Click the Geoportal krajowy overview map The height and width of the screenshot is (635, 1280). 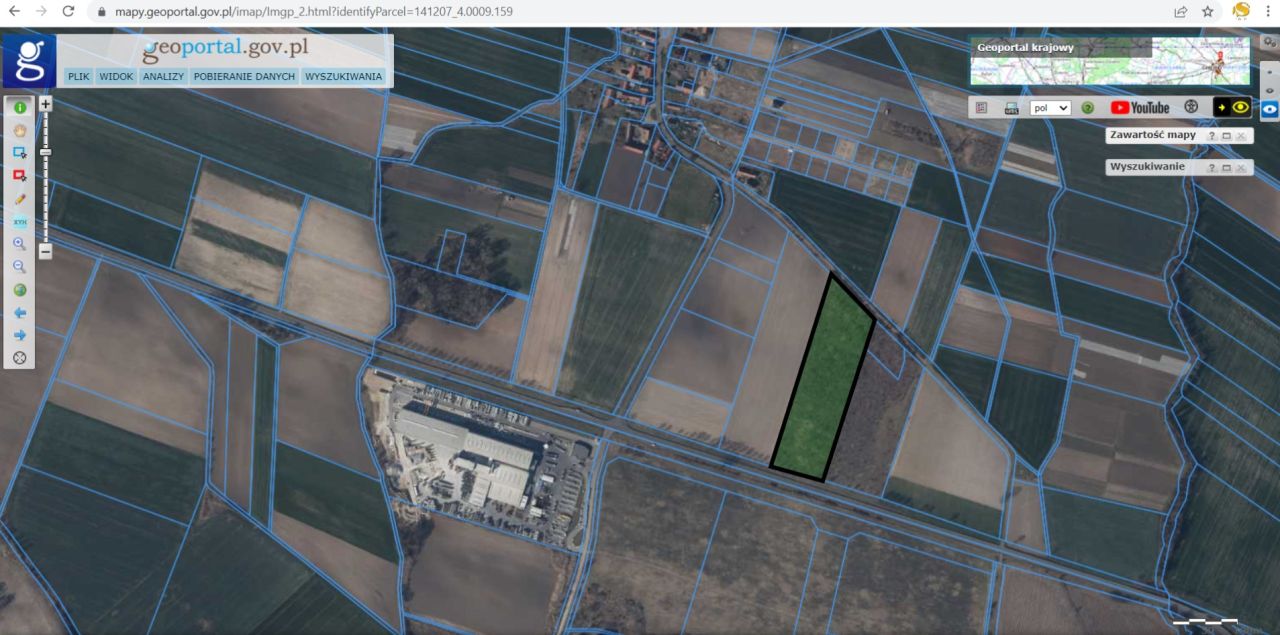tap(1110, 61)
